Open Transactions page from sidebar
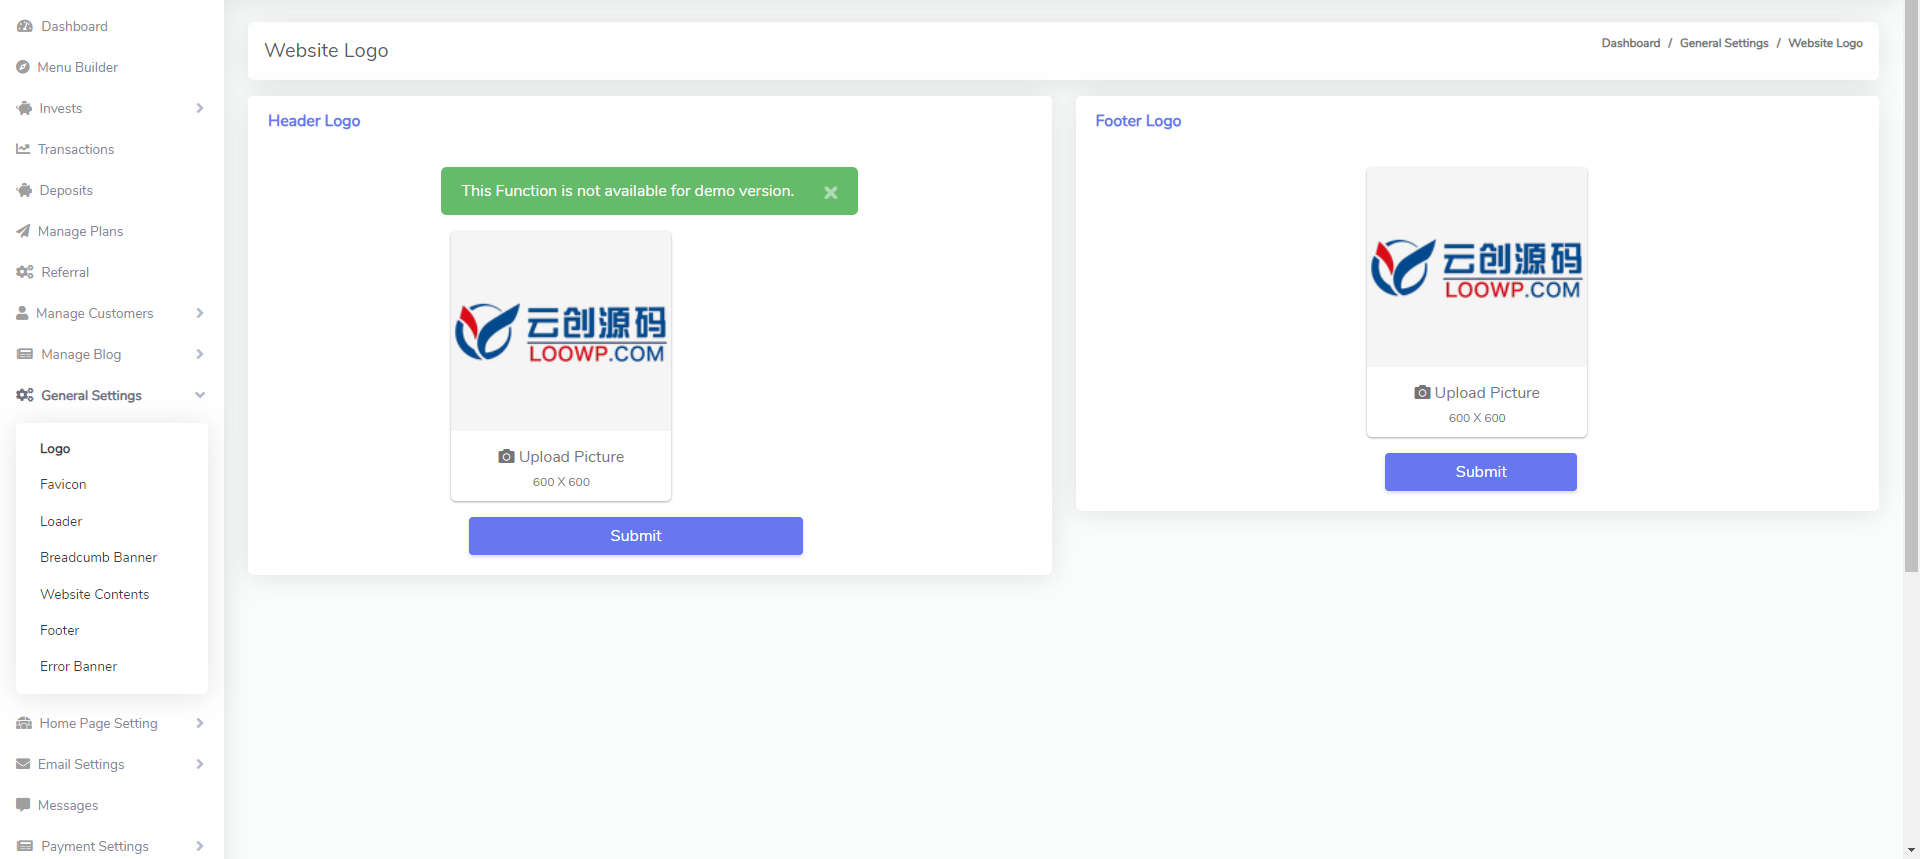 click(76, 149)
